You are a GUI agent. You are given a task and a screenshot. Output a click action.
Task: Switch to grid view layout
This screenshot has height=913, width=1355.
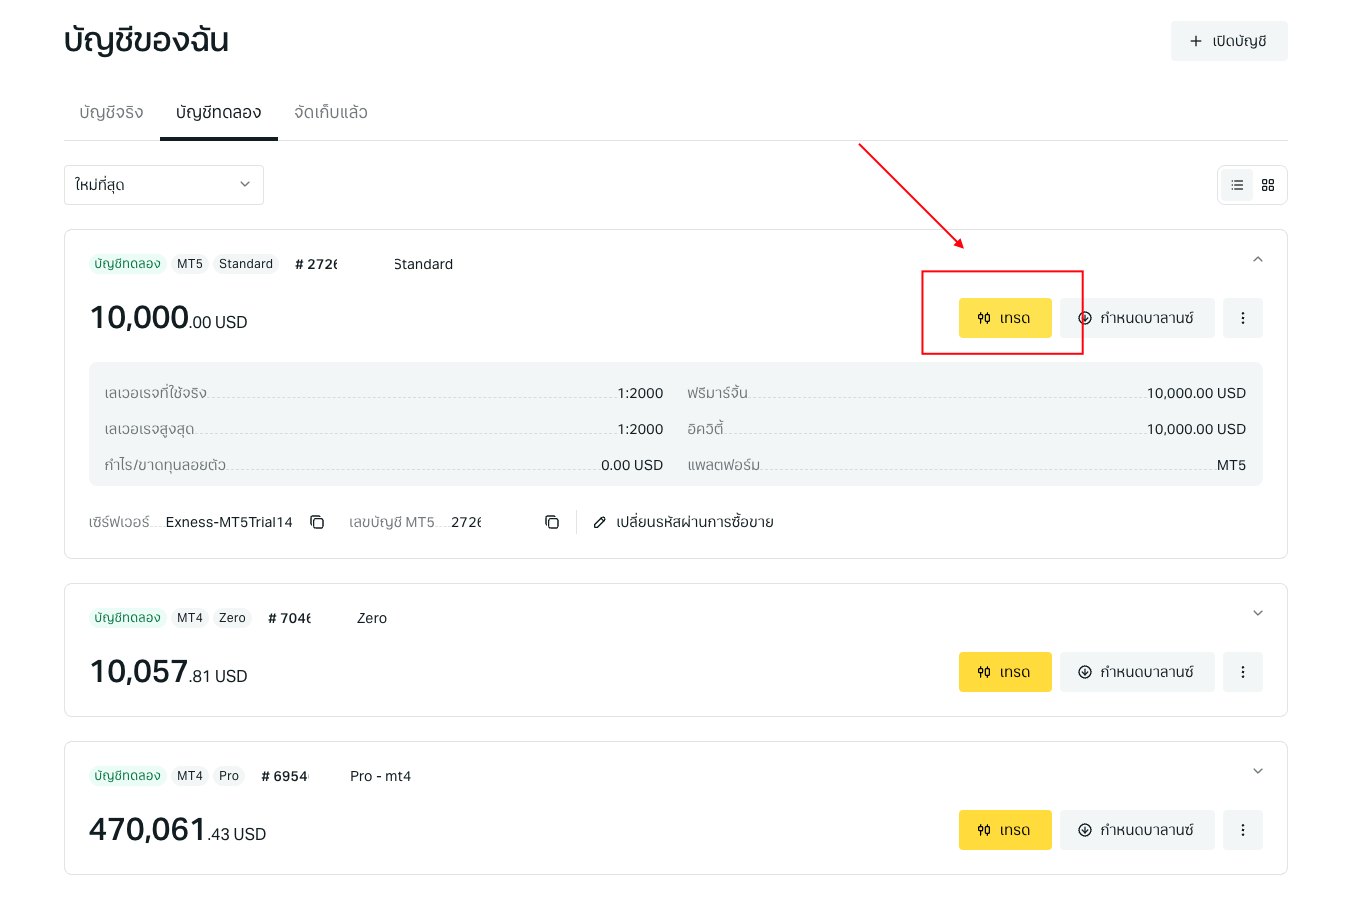point(1268,185)
